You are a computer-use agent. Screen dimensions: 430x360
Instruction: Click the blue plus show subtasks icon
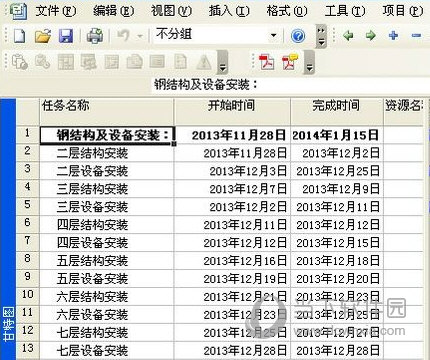(393, 35)
